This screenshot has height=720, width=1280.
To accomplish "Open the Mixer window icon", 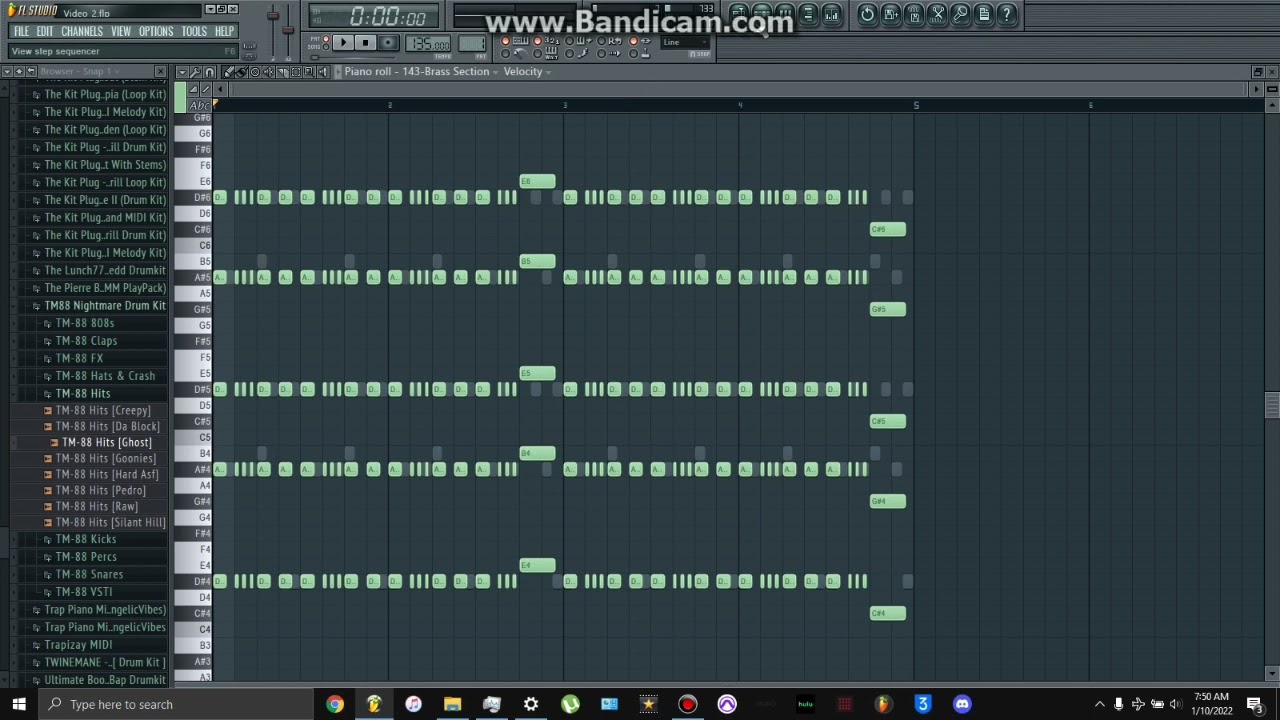I will [x=831, y=14].
